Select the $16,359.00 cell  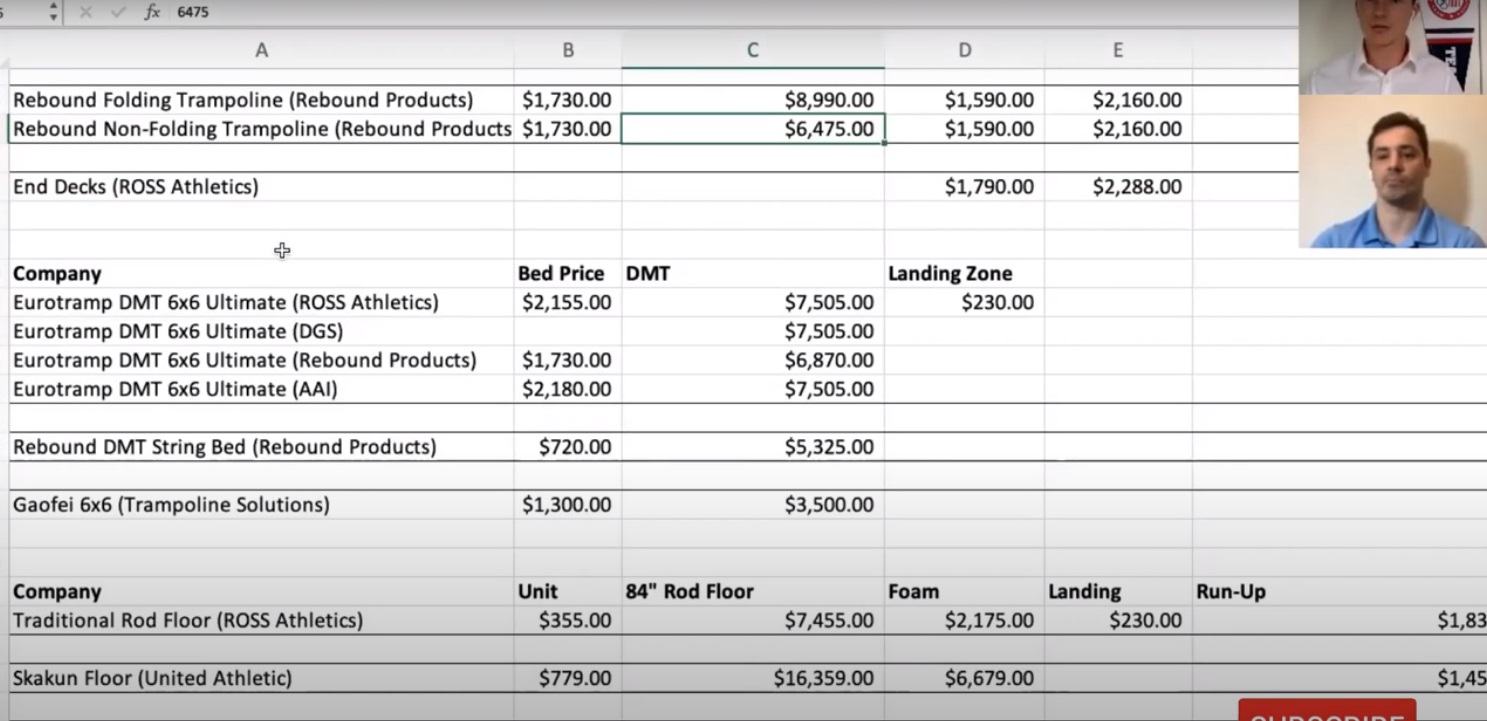(x=753, y=678)
